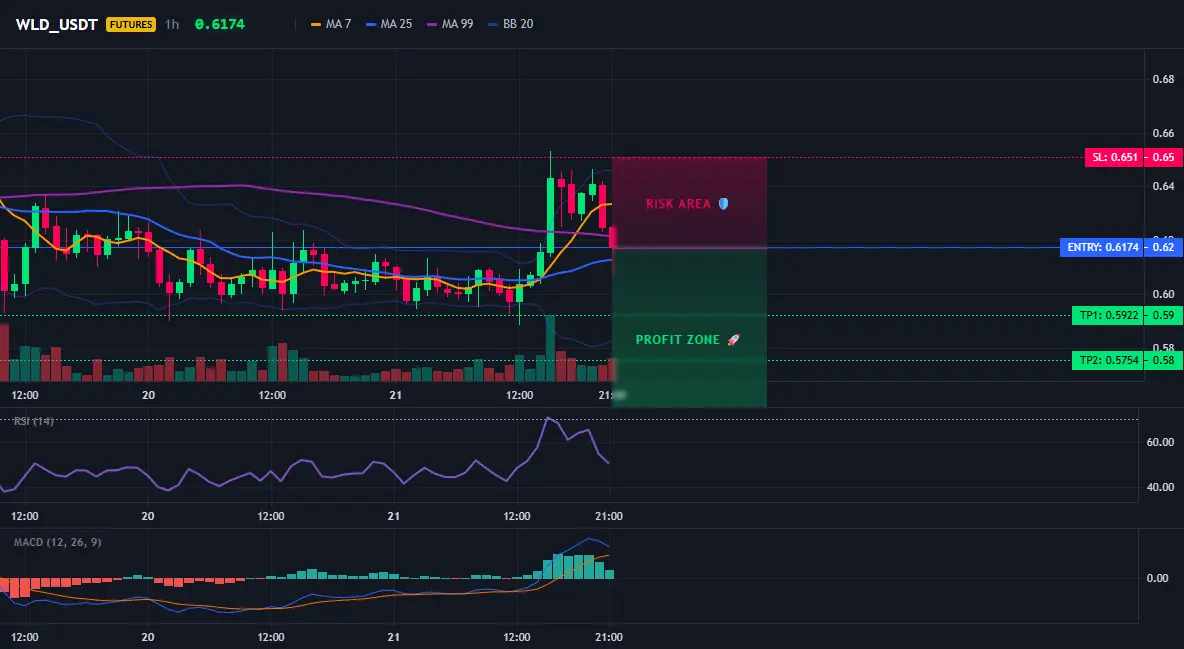Image resolution: width=1184 pixels, height=649 pixels.
Task: Click the 21 date label under RSI panel
Action: coord(393,516)
